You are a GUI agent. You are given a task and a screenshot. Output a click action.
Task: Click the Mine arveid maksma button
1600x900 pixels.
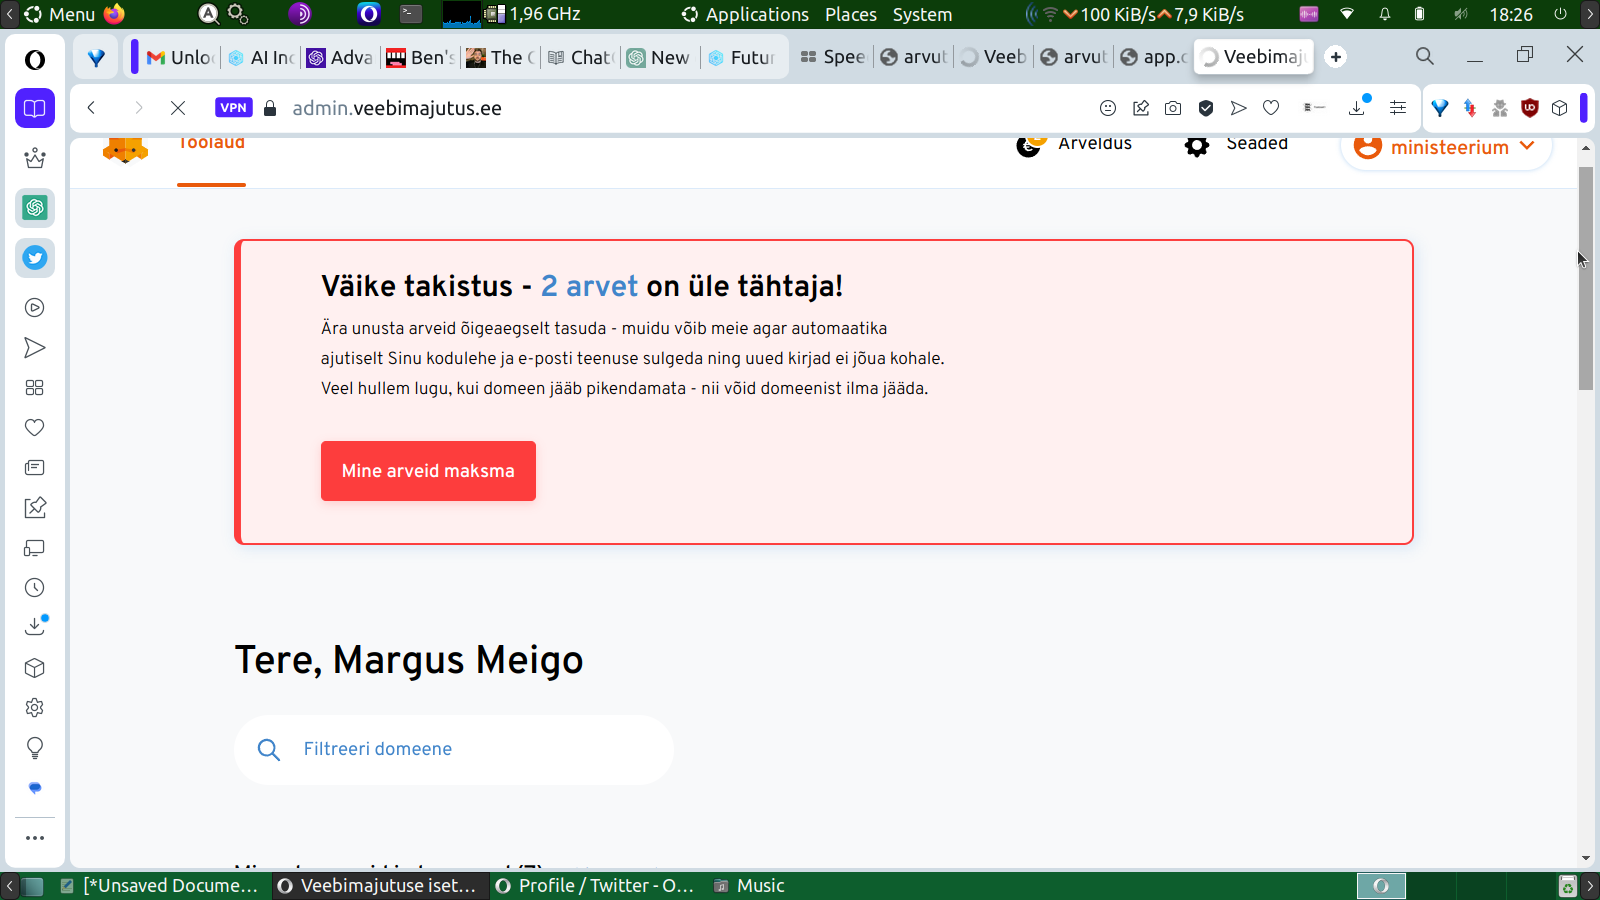(428, 471)
